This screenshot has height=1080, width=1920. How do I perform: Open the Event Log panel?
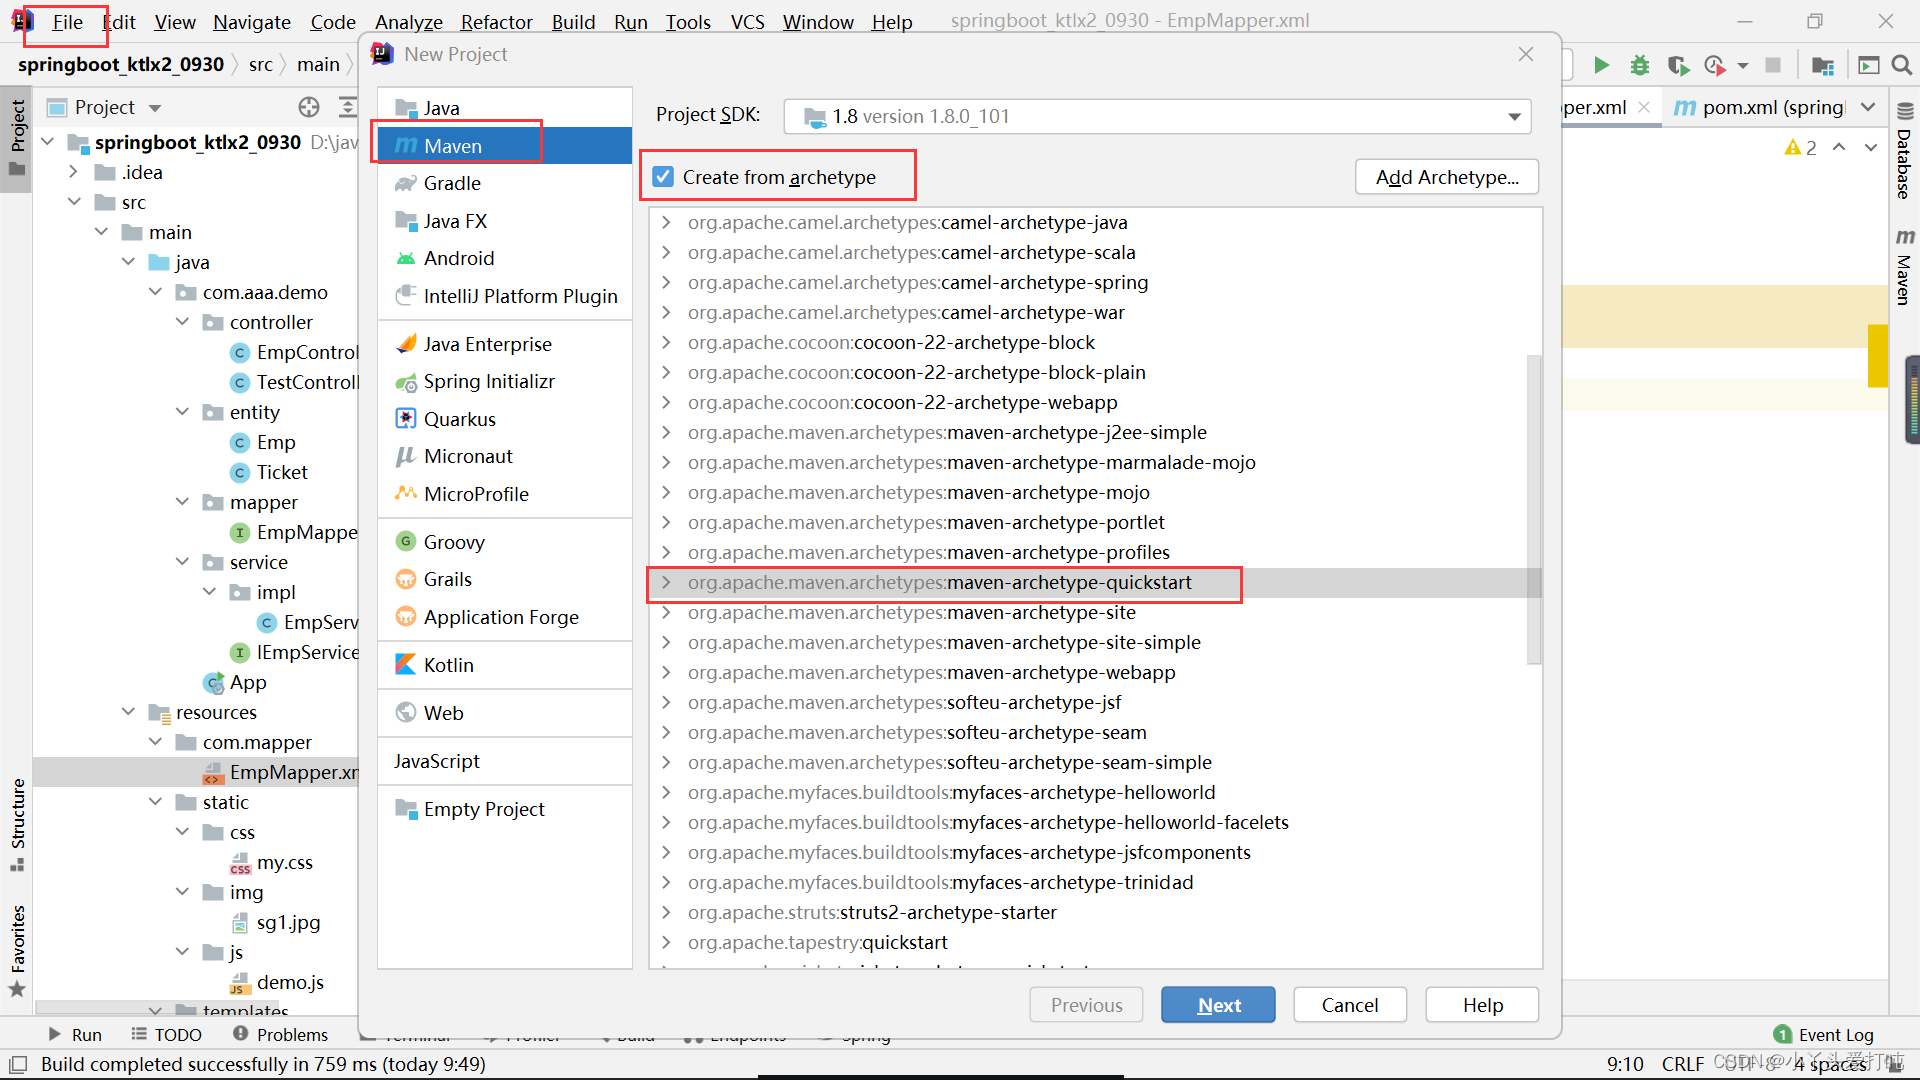point(1823,1035)
